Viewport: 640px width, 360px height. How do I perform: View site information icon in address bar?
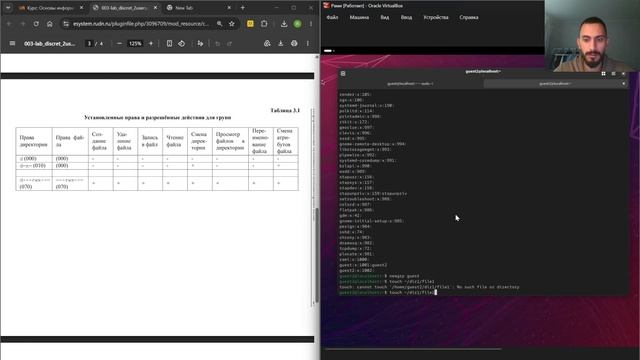(x=66, y=24)
